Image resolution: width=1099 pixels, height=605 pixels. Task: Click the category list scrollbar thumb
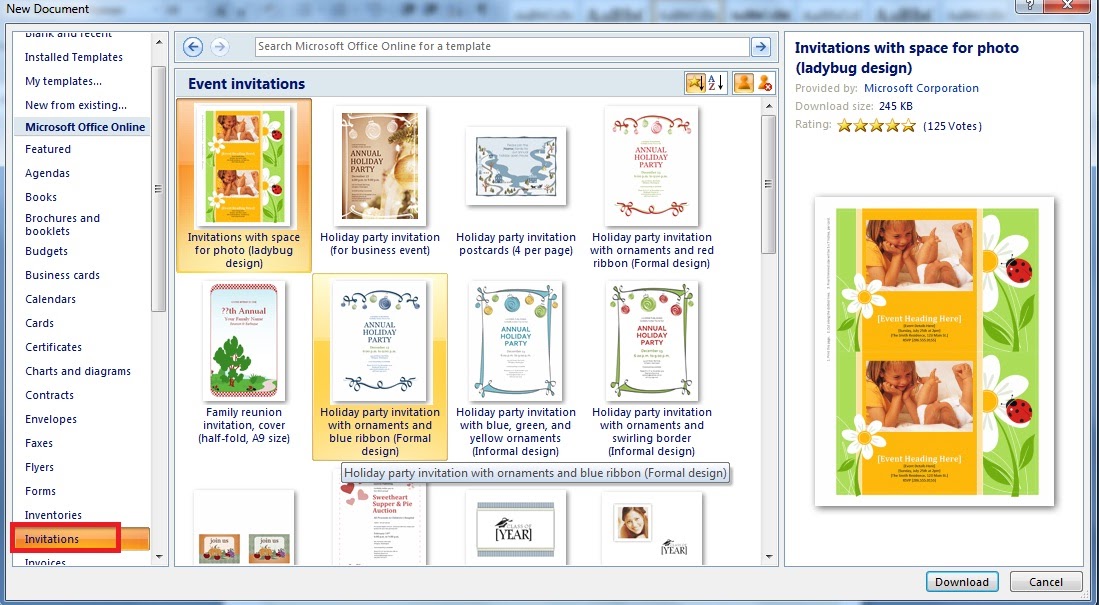click(158, 189)
